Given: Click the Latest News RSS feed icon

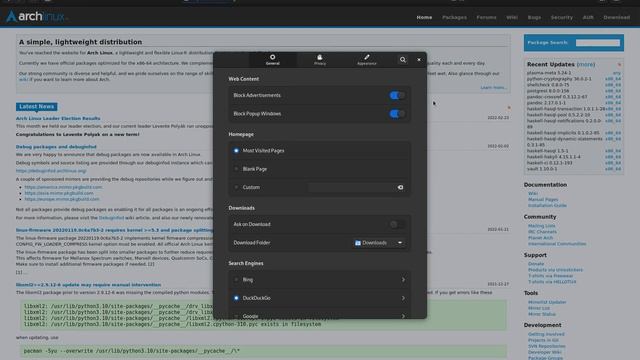Looking at the screenshot, I should point(509,108).
